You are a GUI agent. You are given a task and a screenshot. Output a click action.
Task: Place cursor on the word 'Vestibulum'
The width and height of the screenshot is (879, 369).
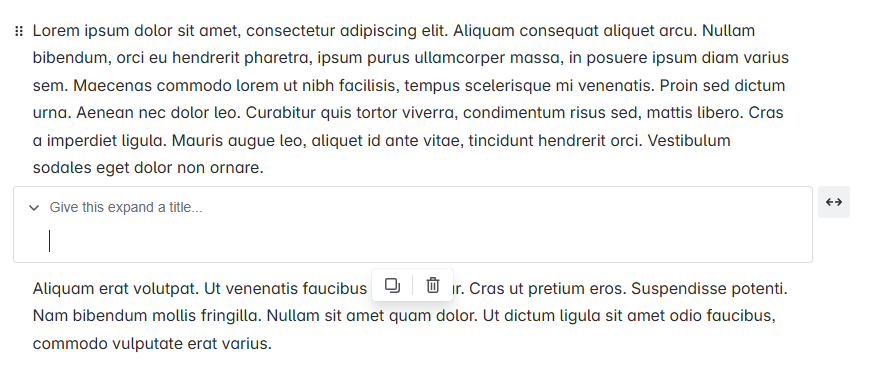coord(689,141)
